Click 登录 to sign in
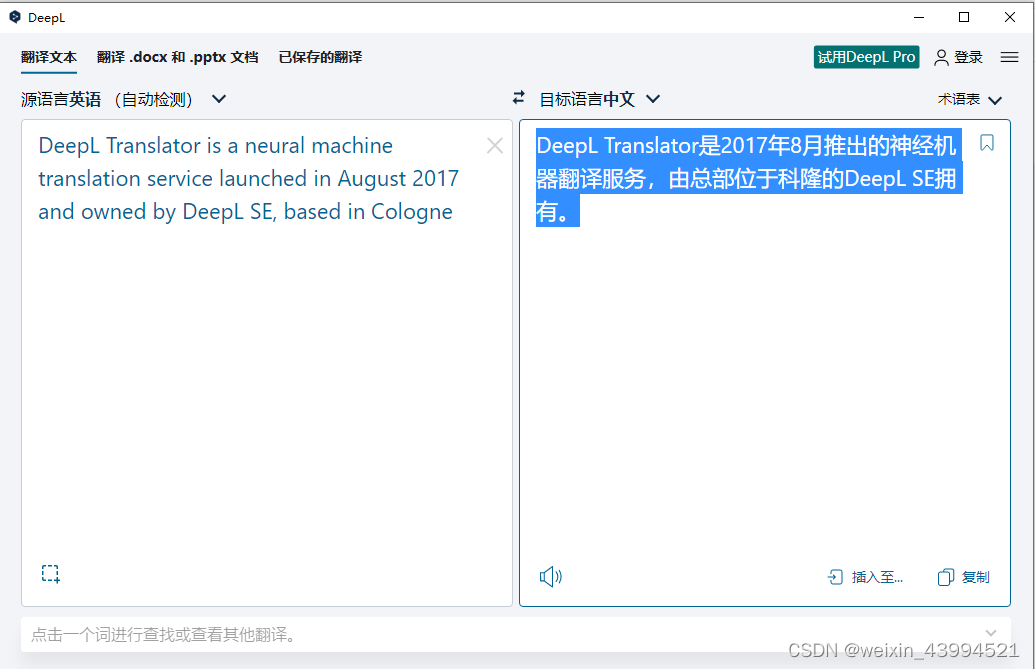 click(968, 57)
